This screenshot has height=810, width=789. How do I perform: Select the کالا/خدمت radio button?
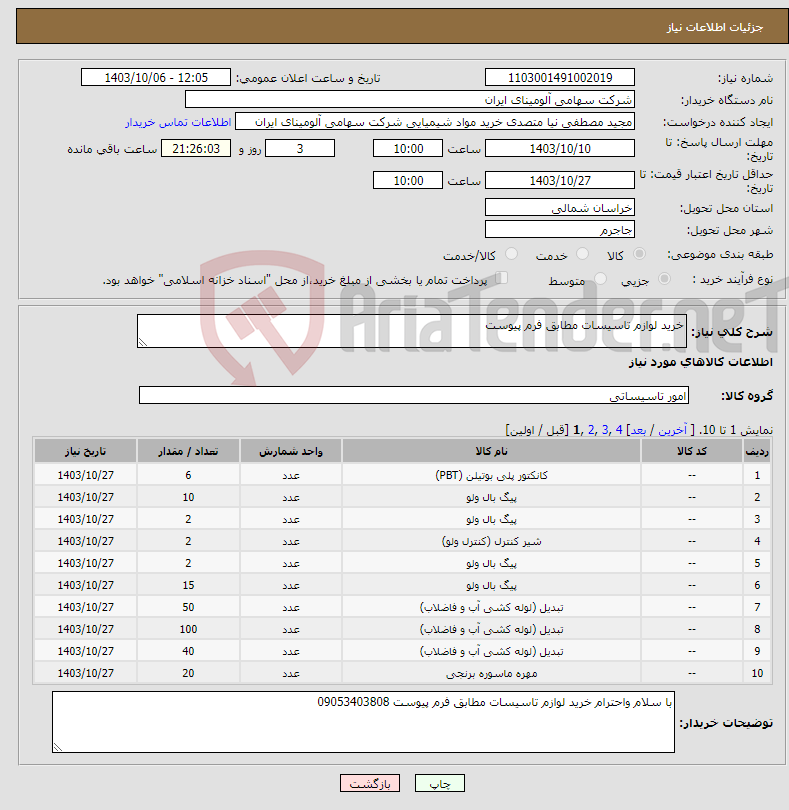tap(512, 254)
